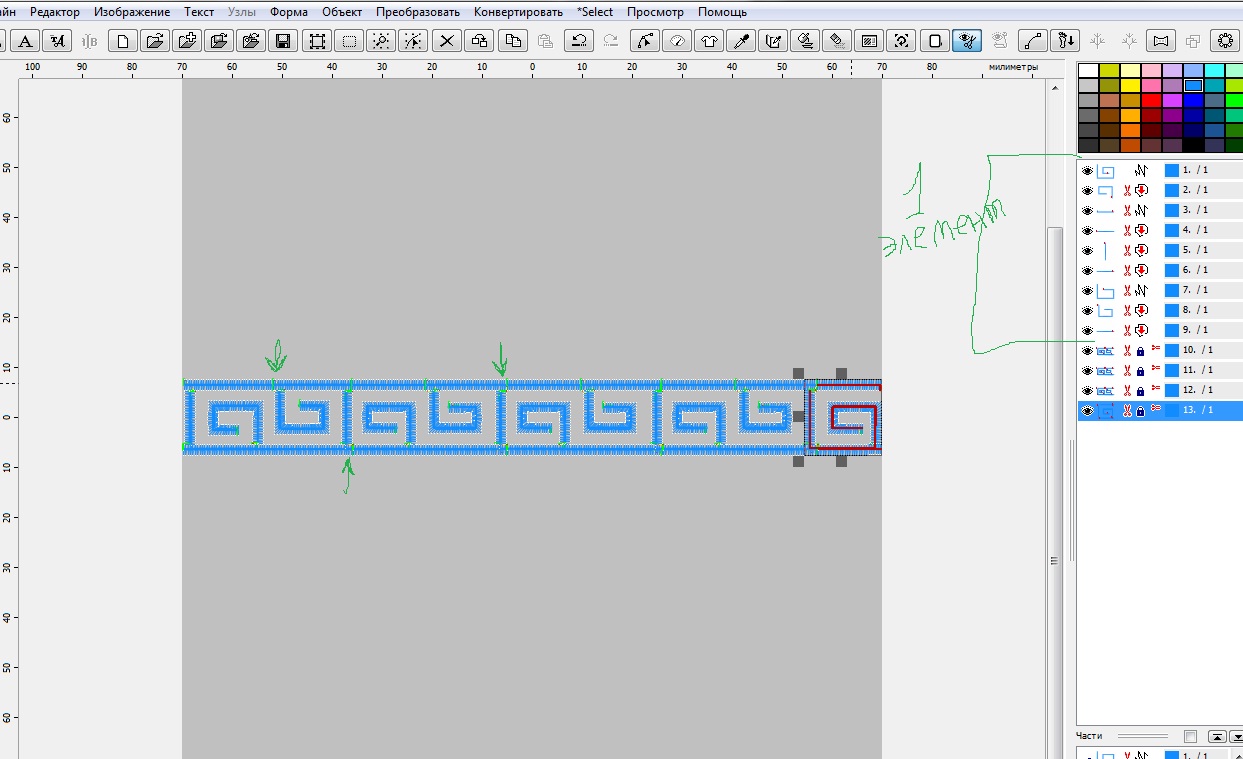The width and height of the screenshot is (1243, 759).
Task: Hide object 1 via its eye icon
Action: 1087,170
